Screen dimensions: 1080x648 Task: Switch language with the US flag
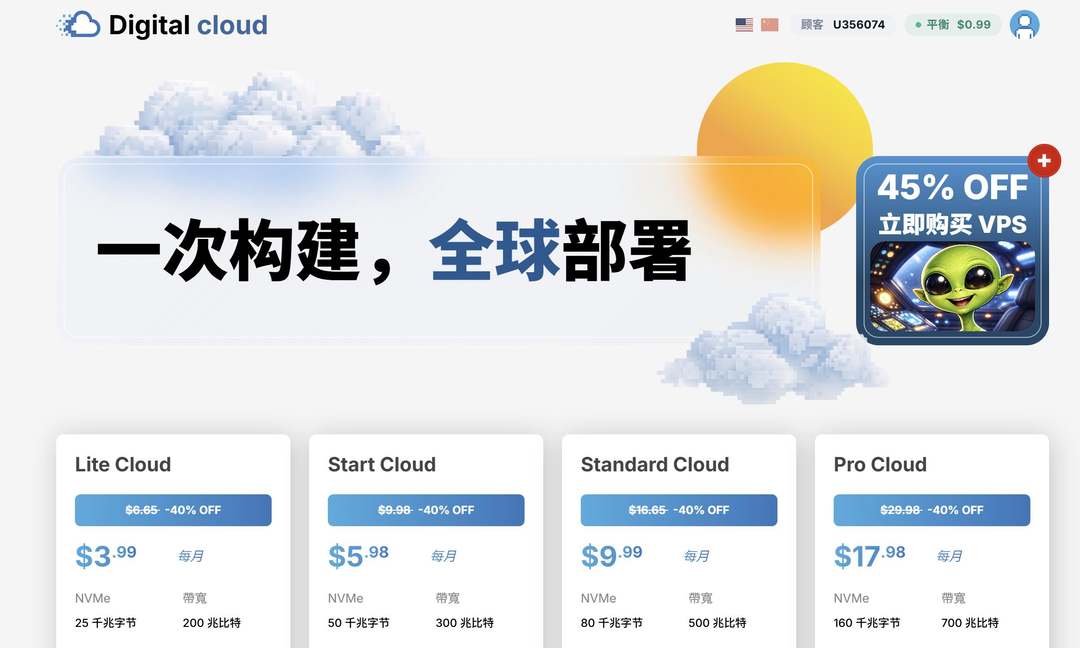pyautogui.click(x=744, y=25)
